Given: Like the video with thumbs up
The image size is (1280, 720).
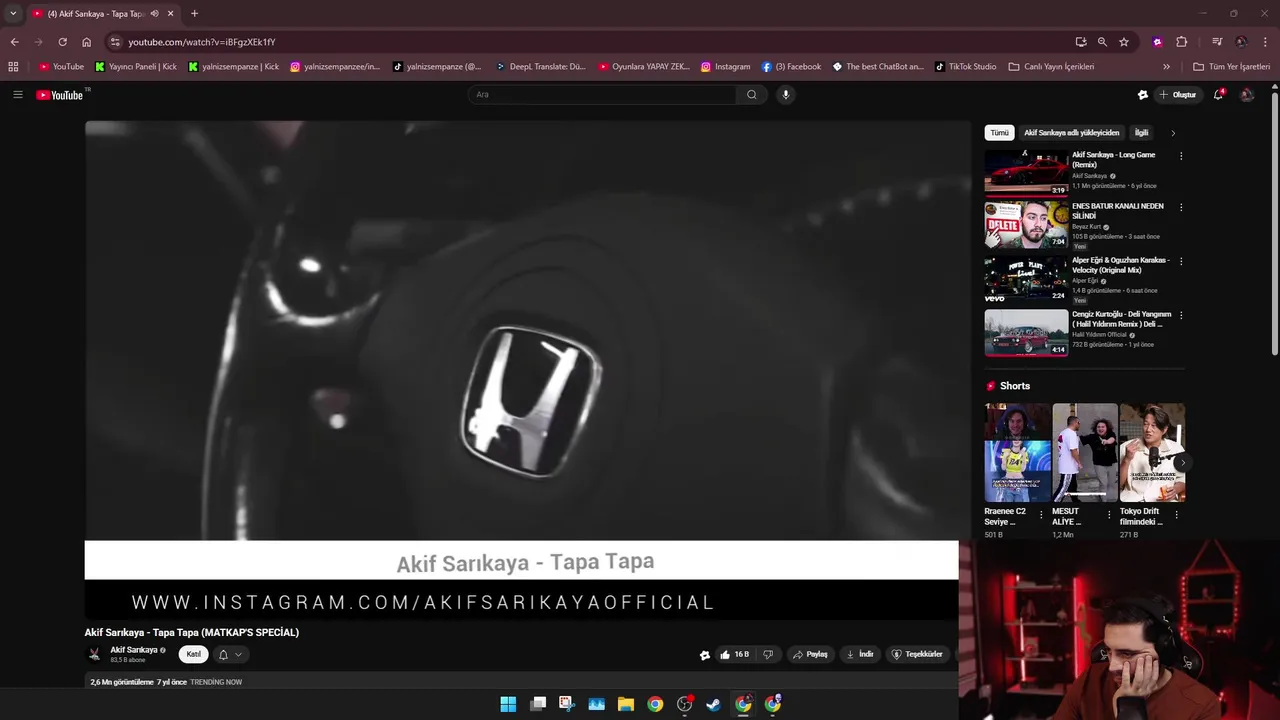Looking at the screenshot, I should coord(734,655).
